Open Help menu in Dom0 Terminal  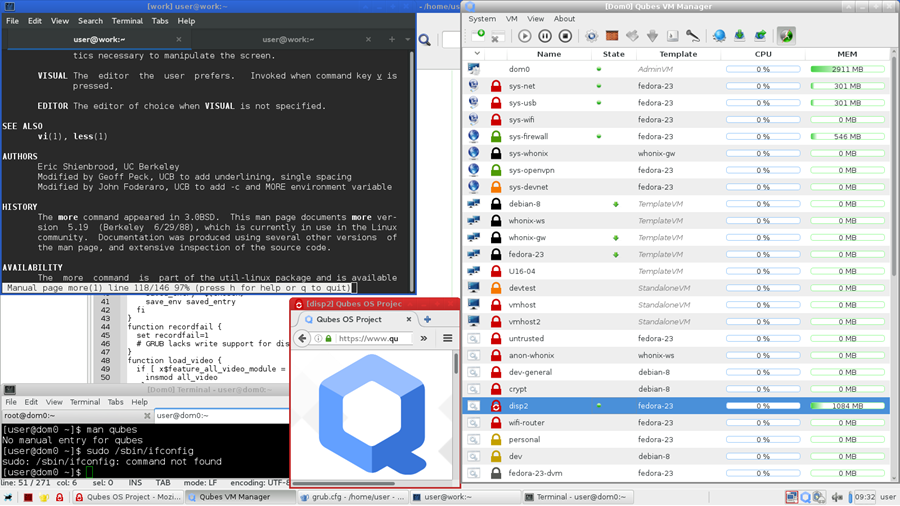139,402
